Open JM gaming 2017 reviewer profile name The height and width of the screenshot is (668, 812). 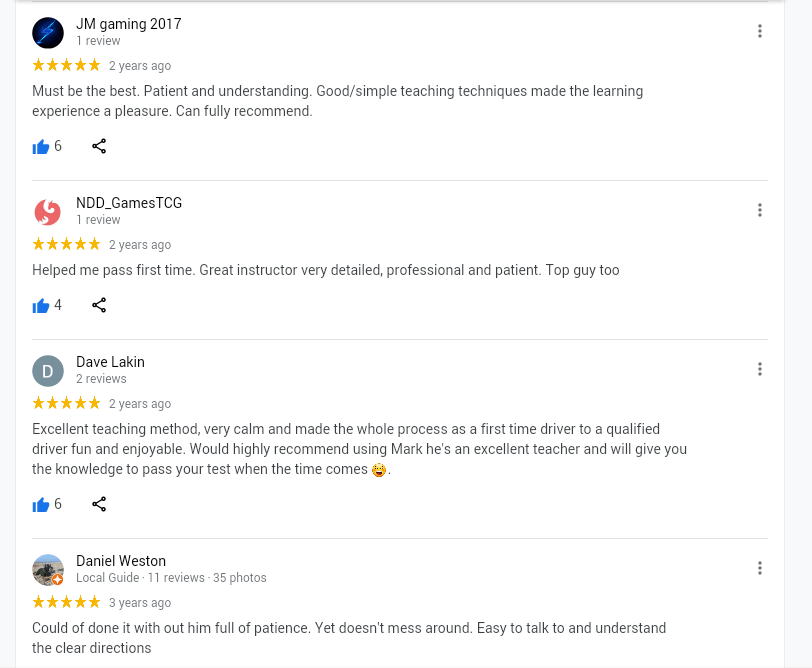(x=129, y=24)
